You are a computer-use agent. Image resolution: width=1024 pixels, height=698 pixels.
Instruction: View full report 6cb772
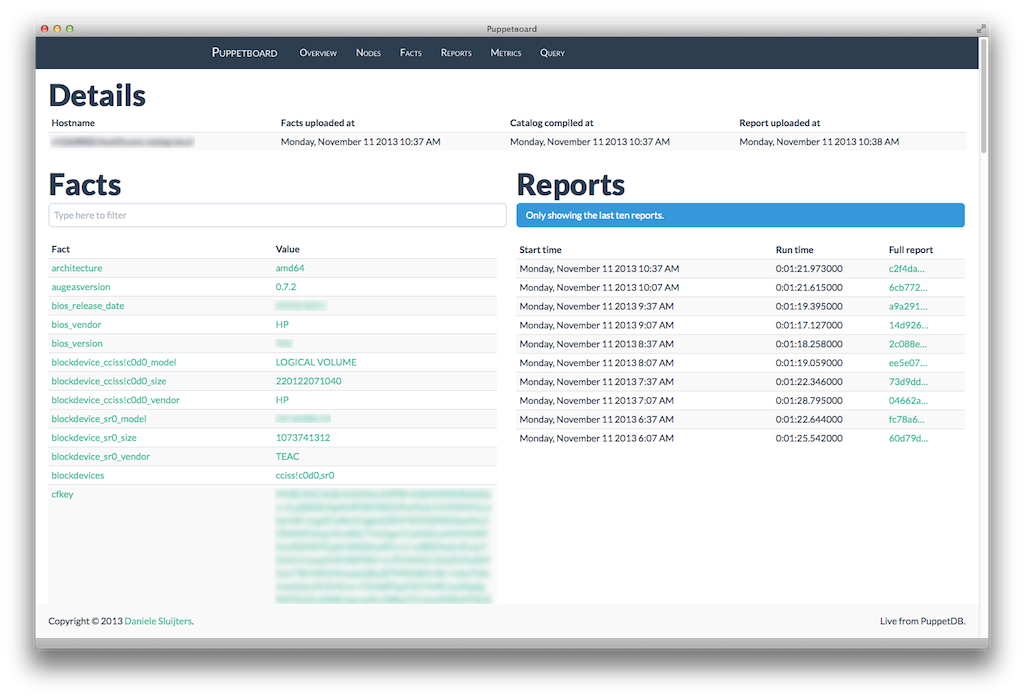906,287
